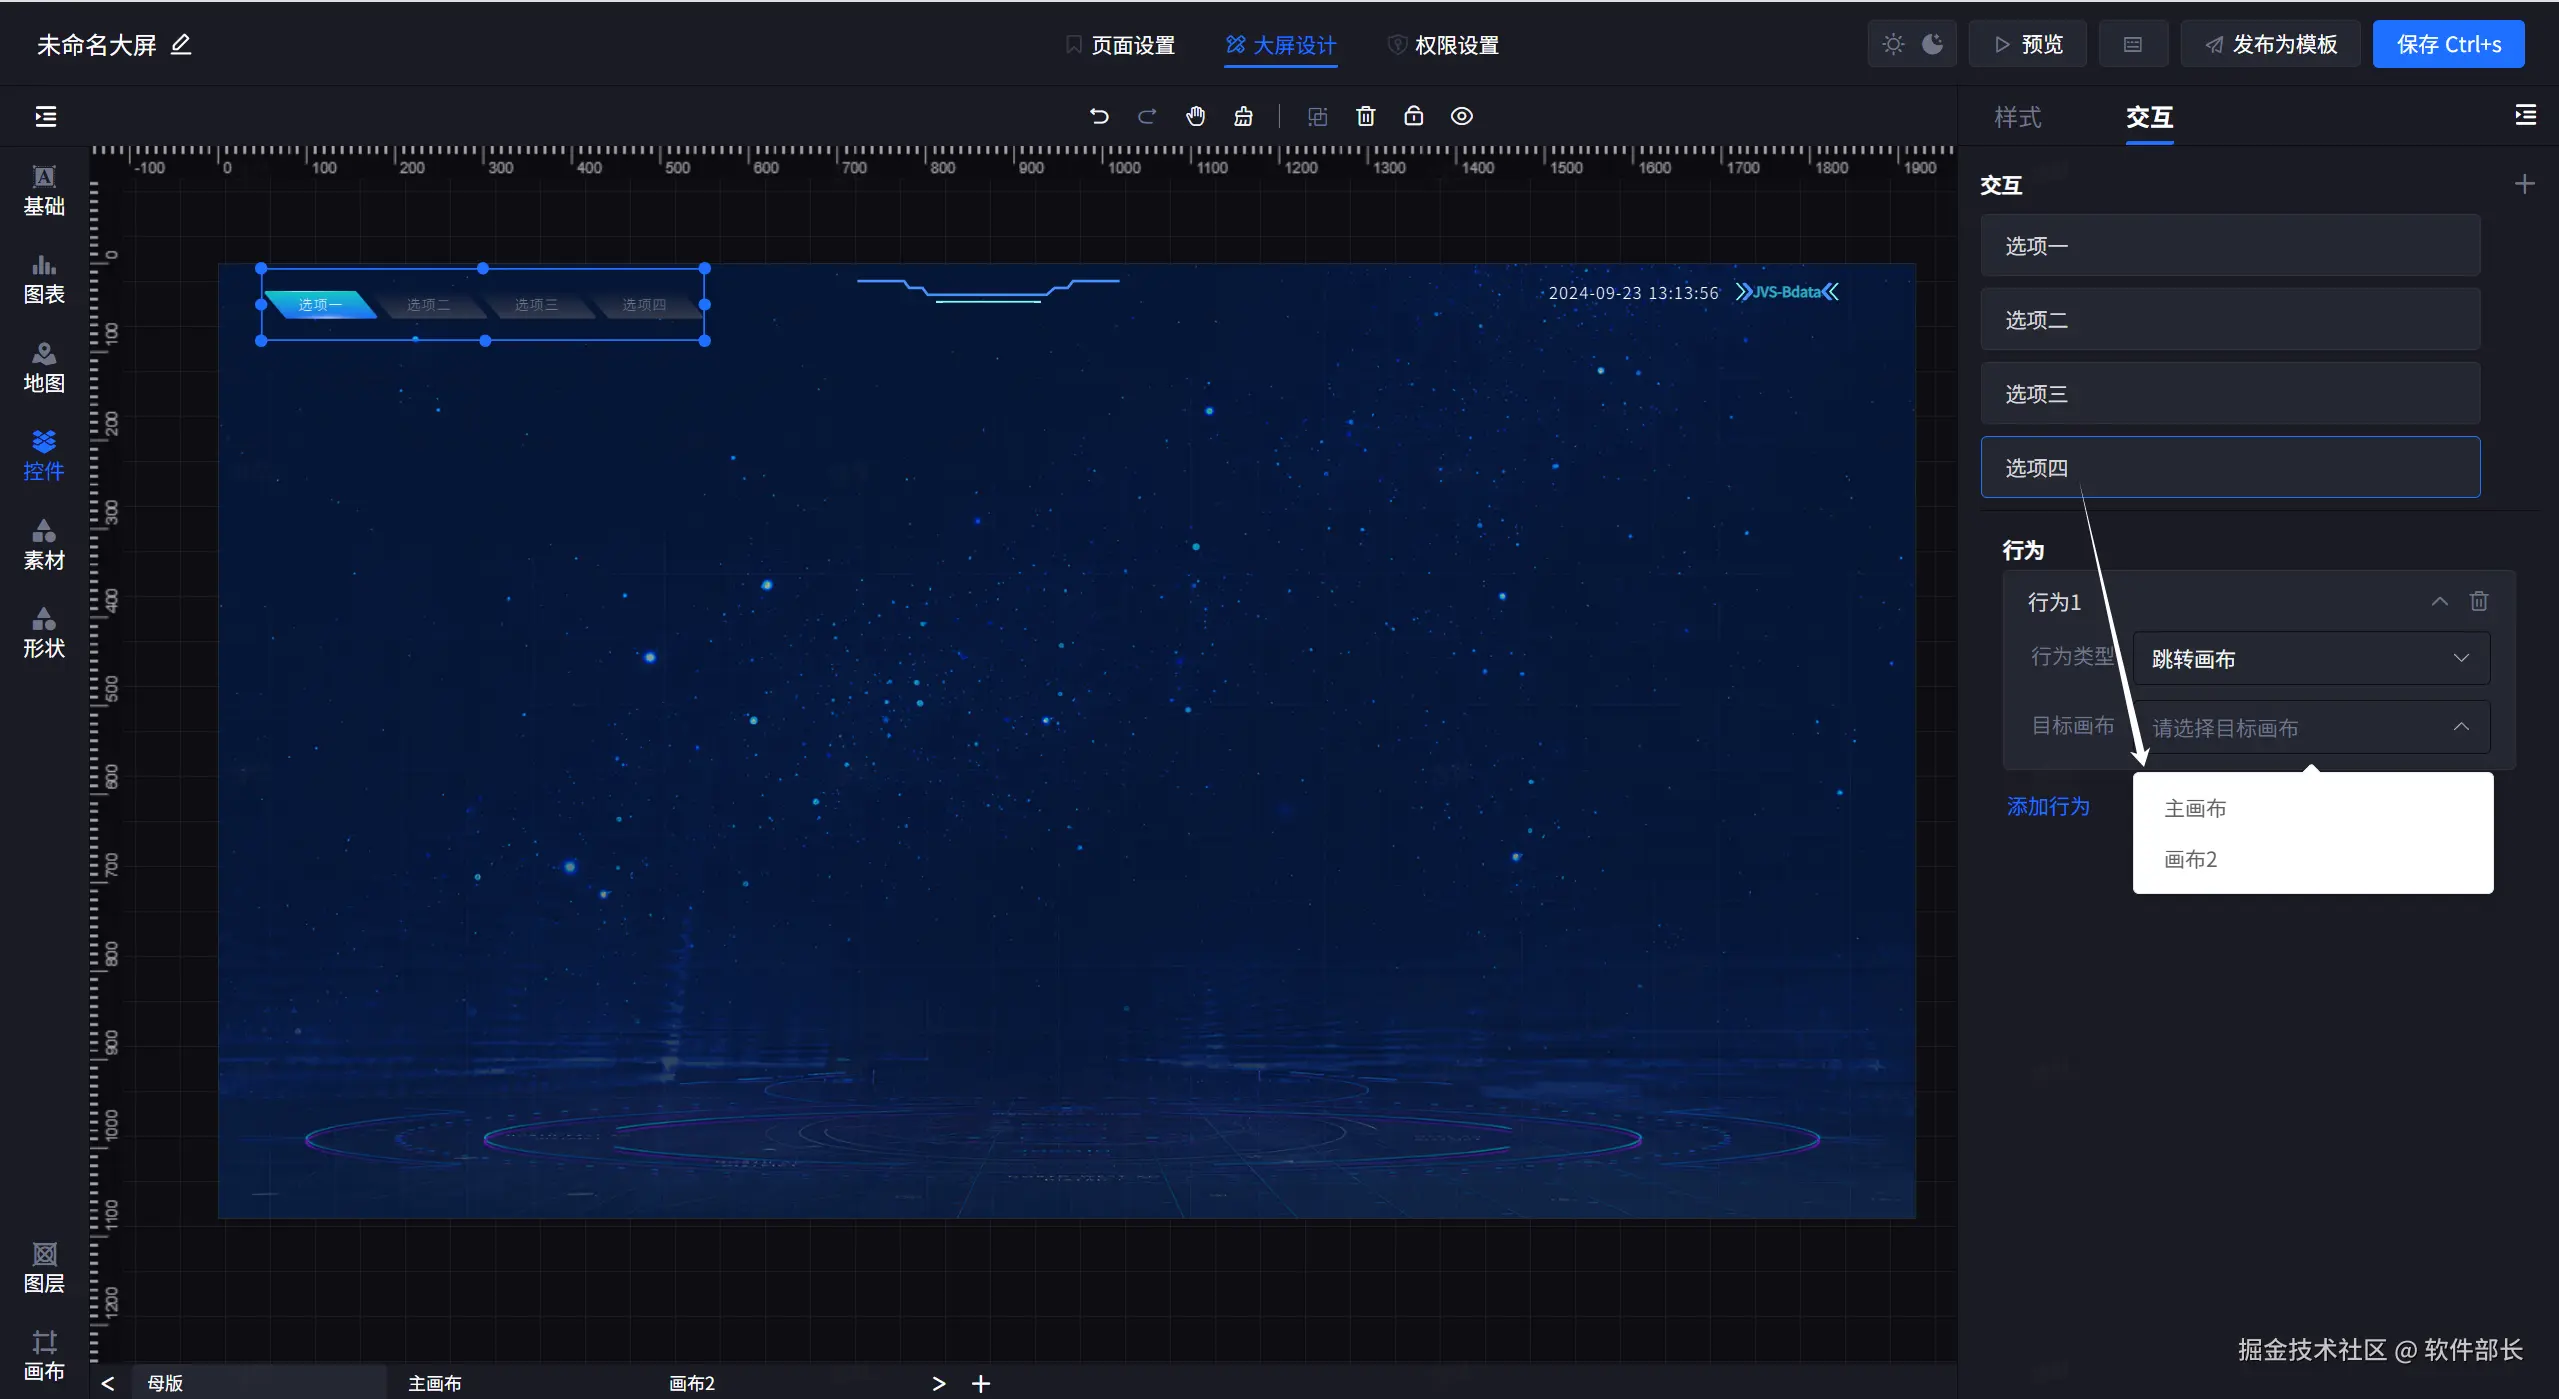Click the undo arrow icon
The height and width of the screenshot is (1399, 2559).
1098,116
